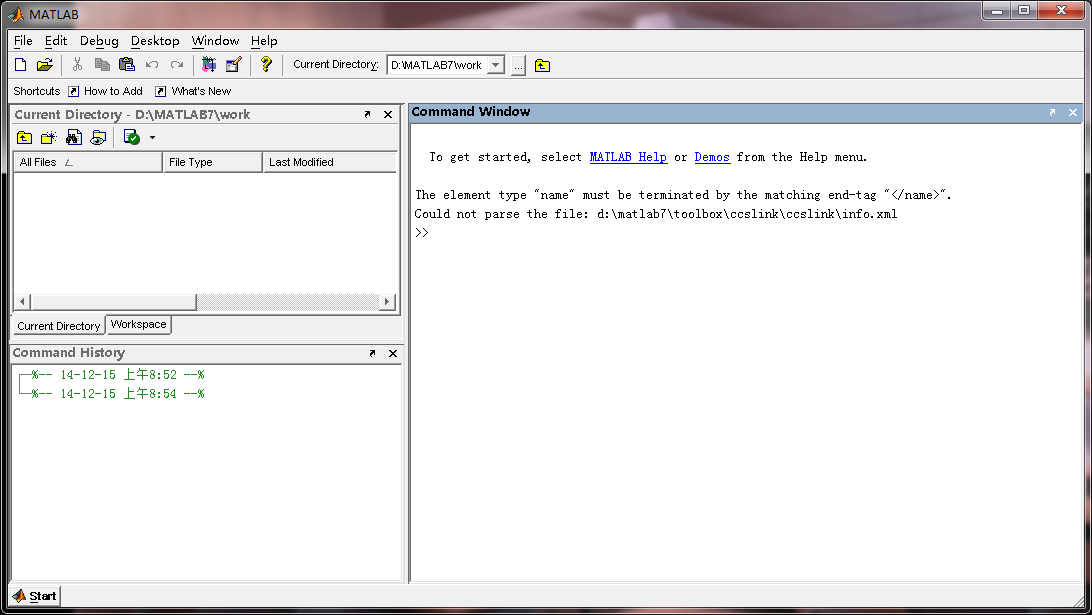The height and width of the screenshot is (615, 1092).
Task: Undock the Current Directory panel
Action: point(367,114)
